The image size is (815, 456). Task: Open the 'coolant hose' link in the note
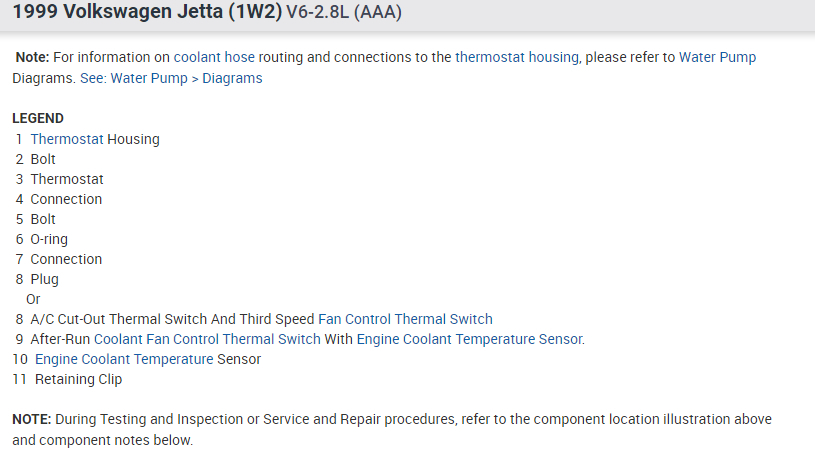(214, 57)
